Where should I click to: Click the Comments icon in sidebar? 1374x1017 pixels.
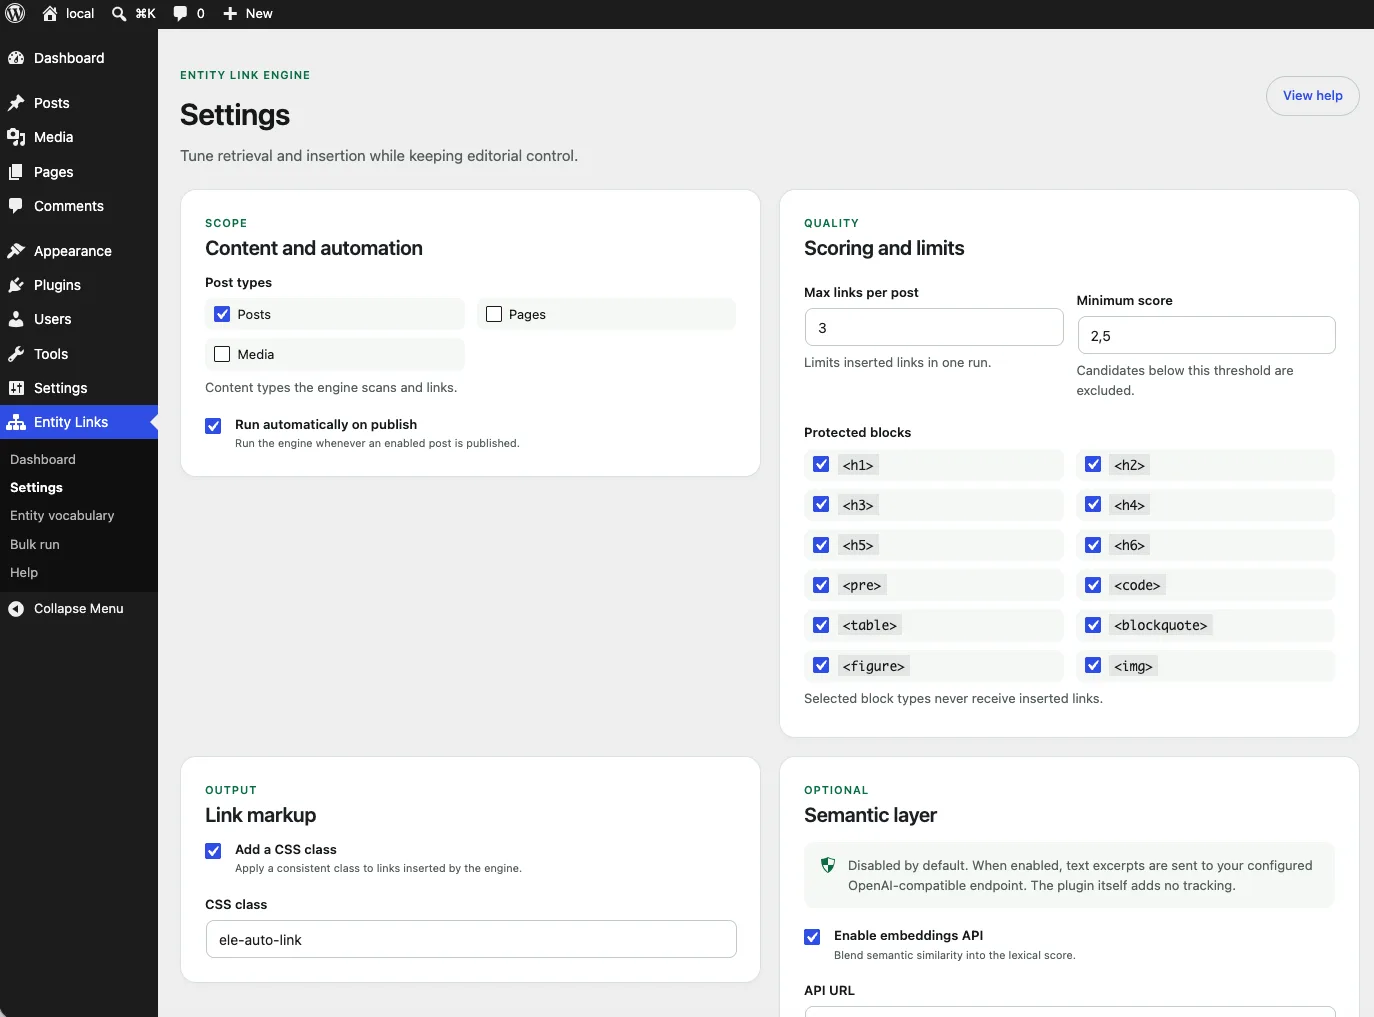coord(16,206)
